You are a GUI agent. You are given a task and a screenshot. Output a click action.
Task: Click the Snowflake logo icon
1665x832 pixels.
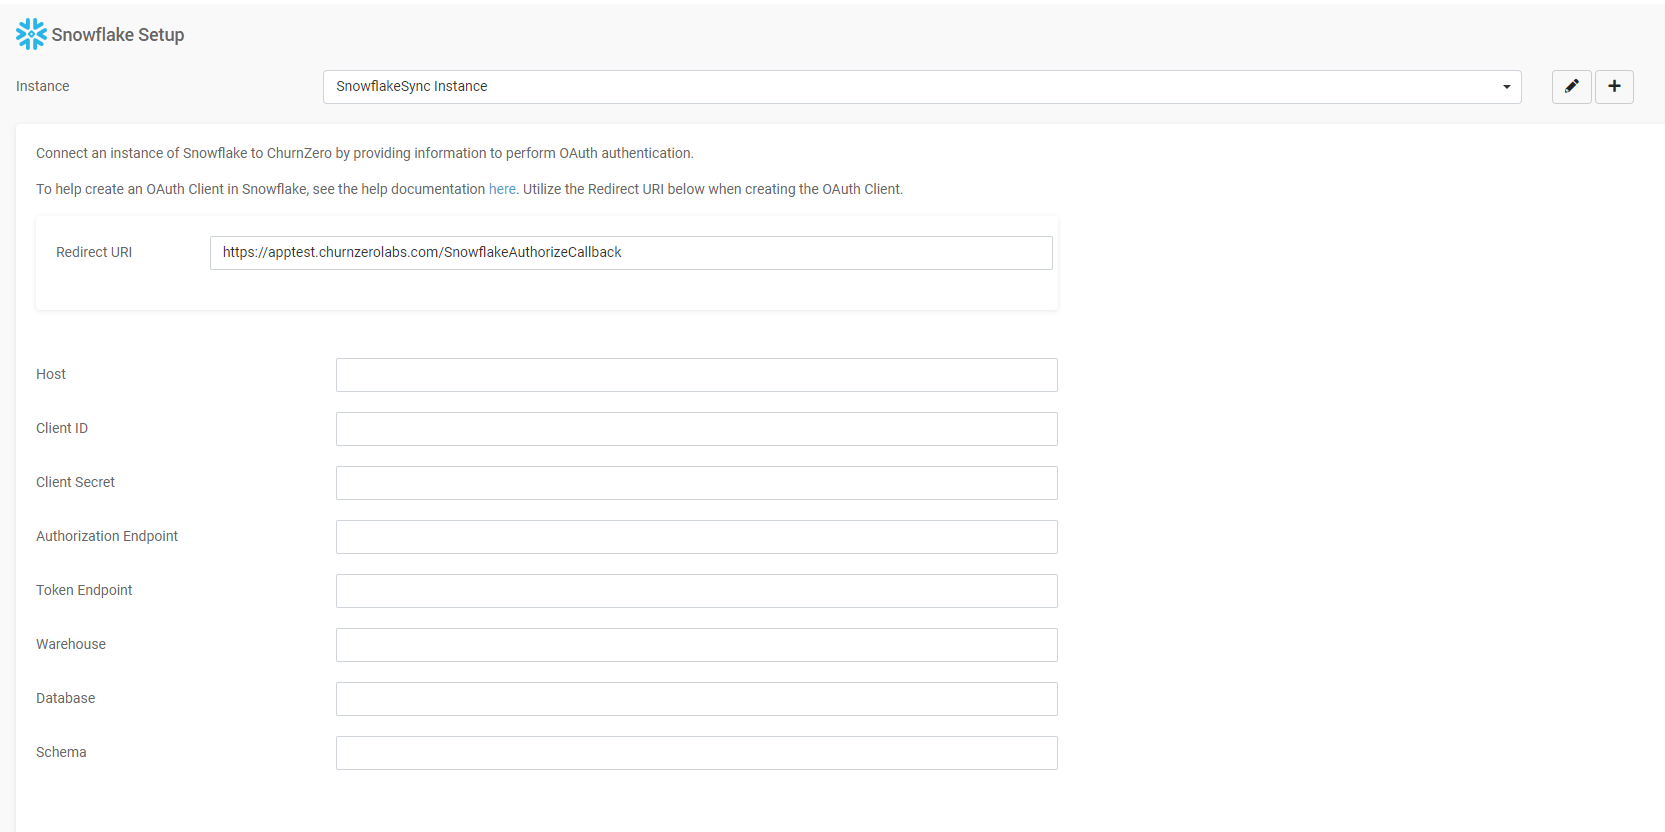click(x=31, y=34)
